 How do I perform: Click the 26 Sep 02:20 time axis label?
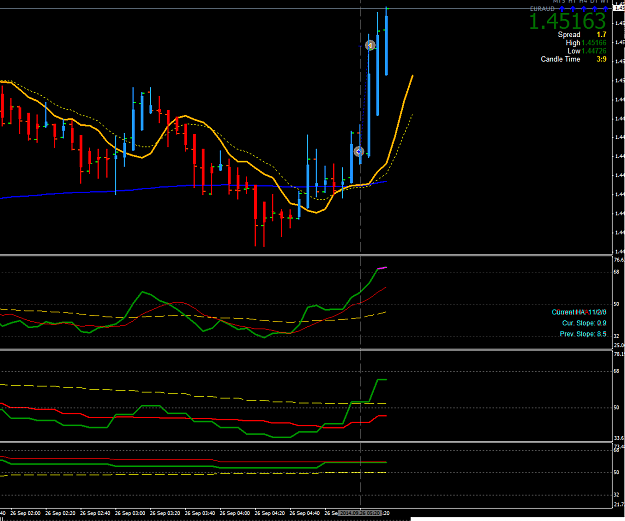(x=60, y=513)
